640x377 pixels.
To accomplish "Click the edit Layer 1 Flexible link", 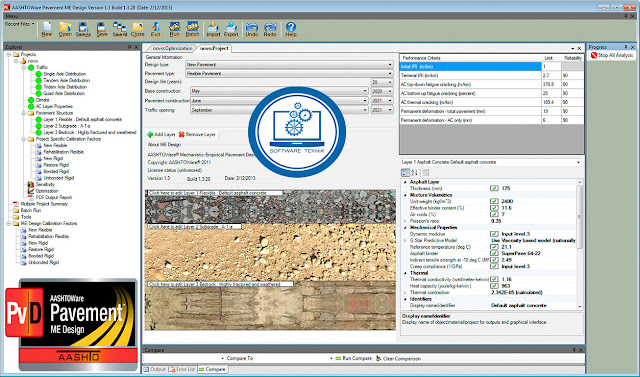I will click(215, 193).
